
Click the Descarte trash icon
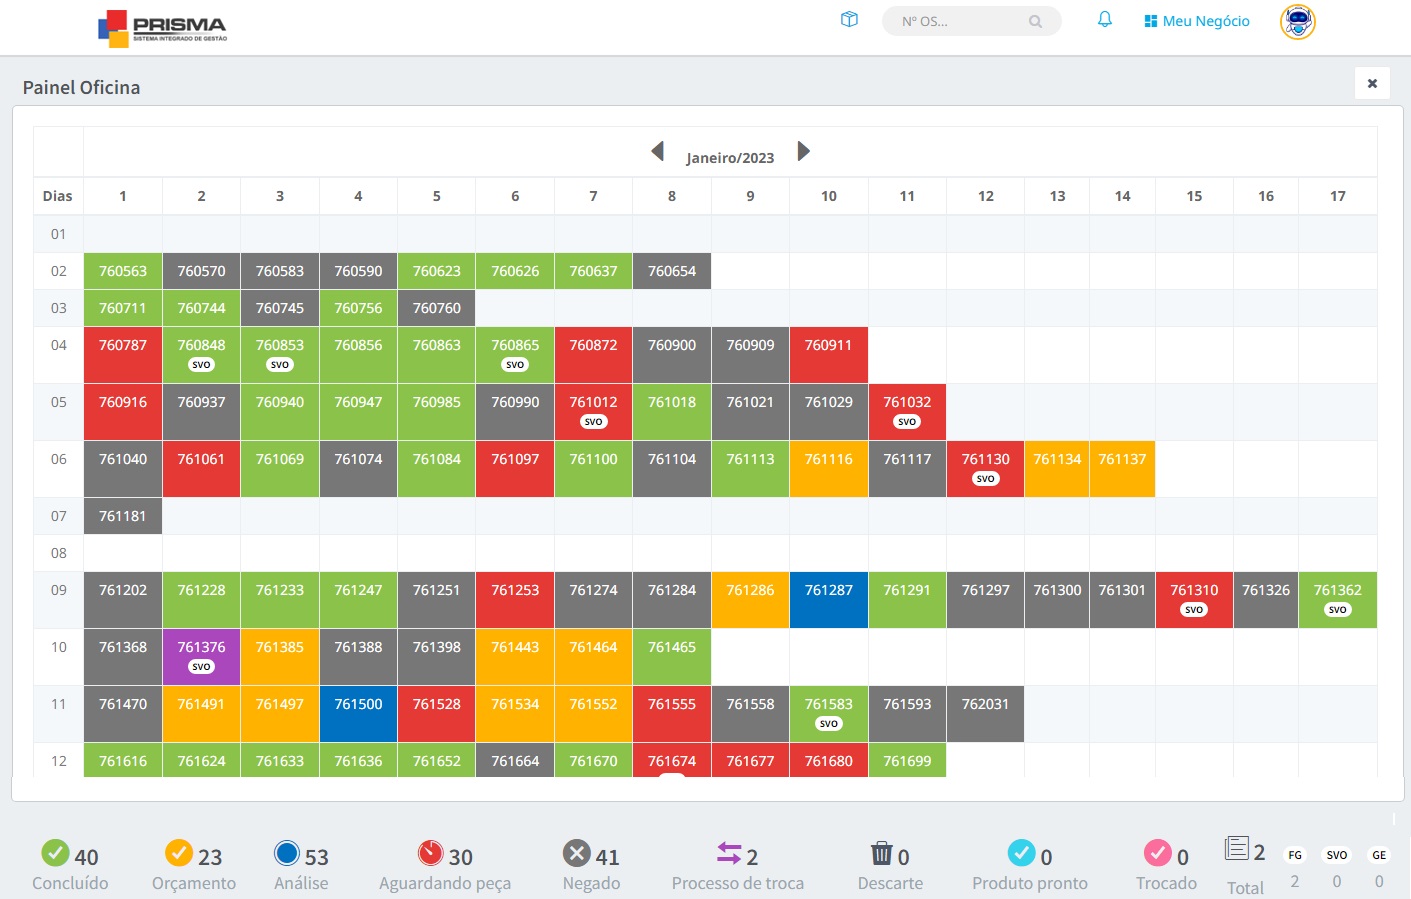(881, 853)
